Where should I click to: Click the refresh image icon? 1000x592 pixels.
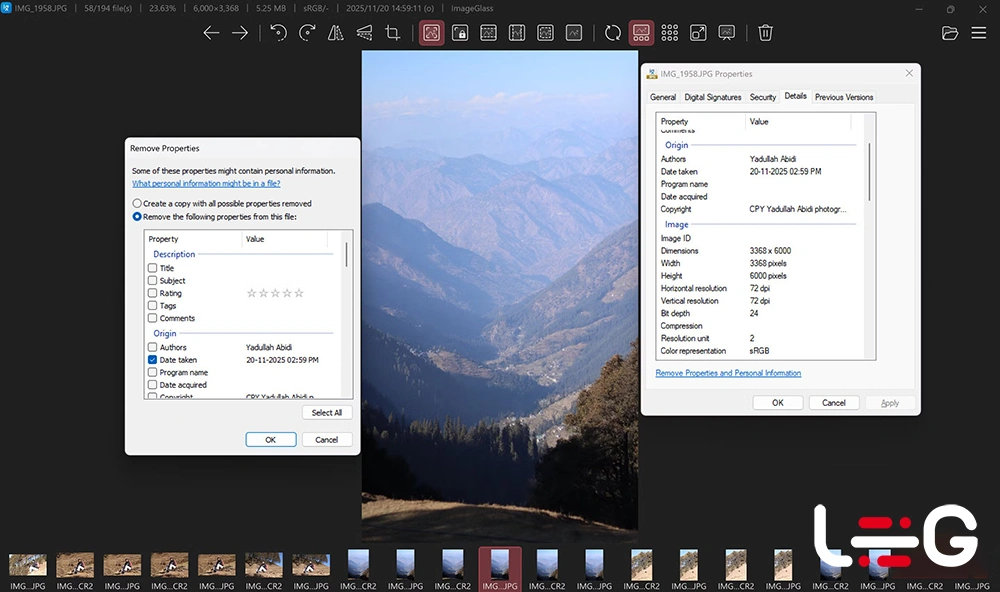click(613, 33)
